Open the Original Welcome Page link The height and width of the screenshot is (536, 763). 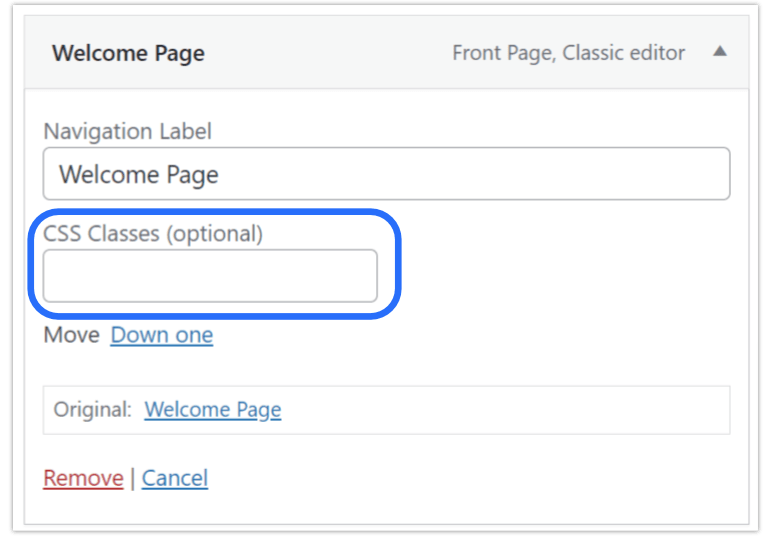(x=213, y=410)
